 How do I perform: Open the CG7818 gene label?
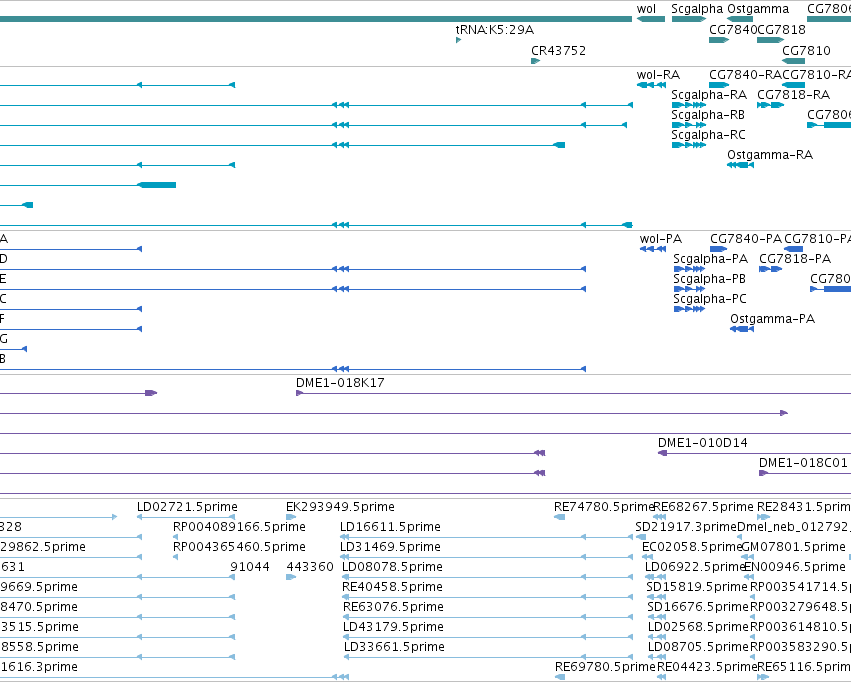click(782, 30)
